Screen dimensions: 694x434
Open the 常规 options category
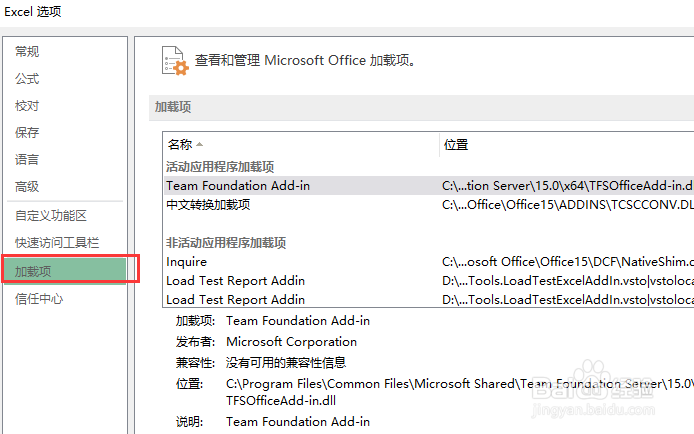tap(27, 51)
